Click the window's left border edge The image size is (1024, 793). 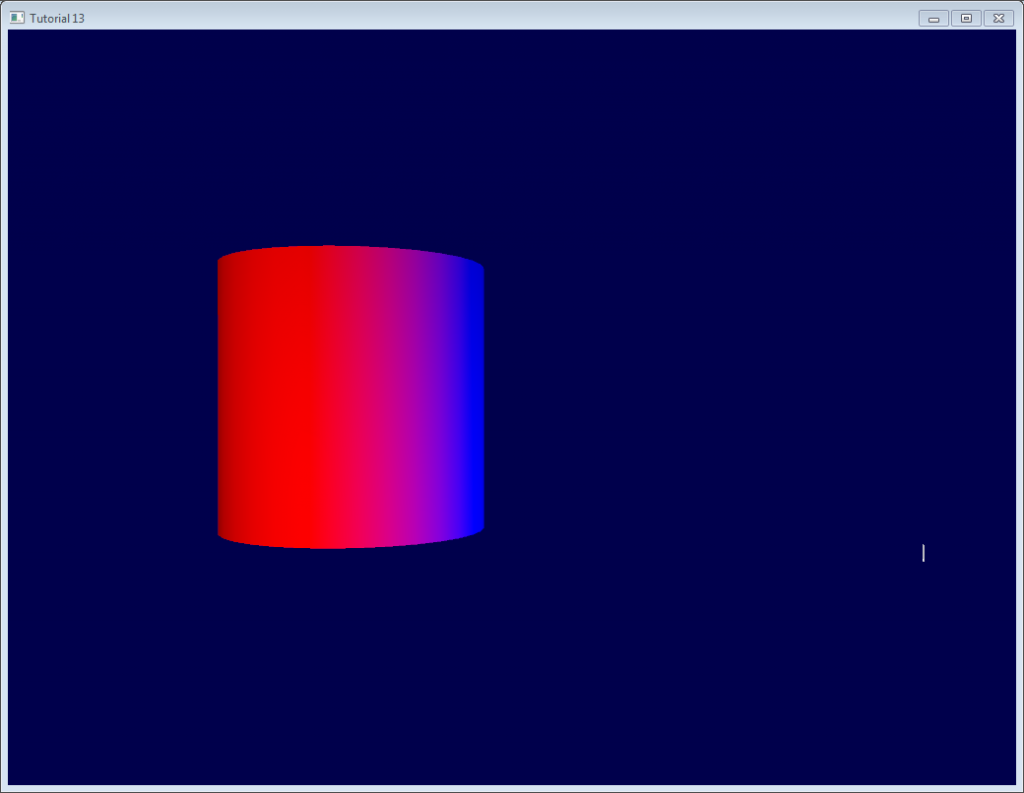pyautogui.click(x=4, y=400)
